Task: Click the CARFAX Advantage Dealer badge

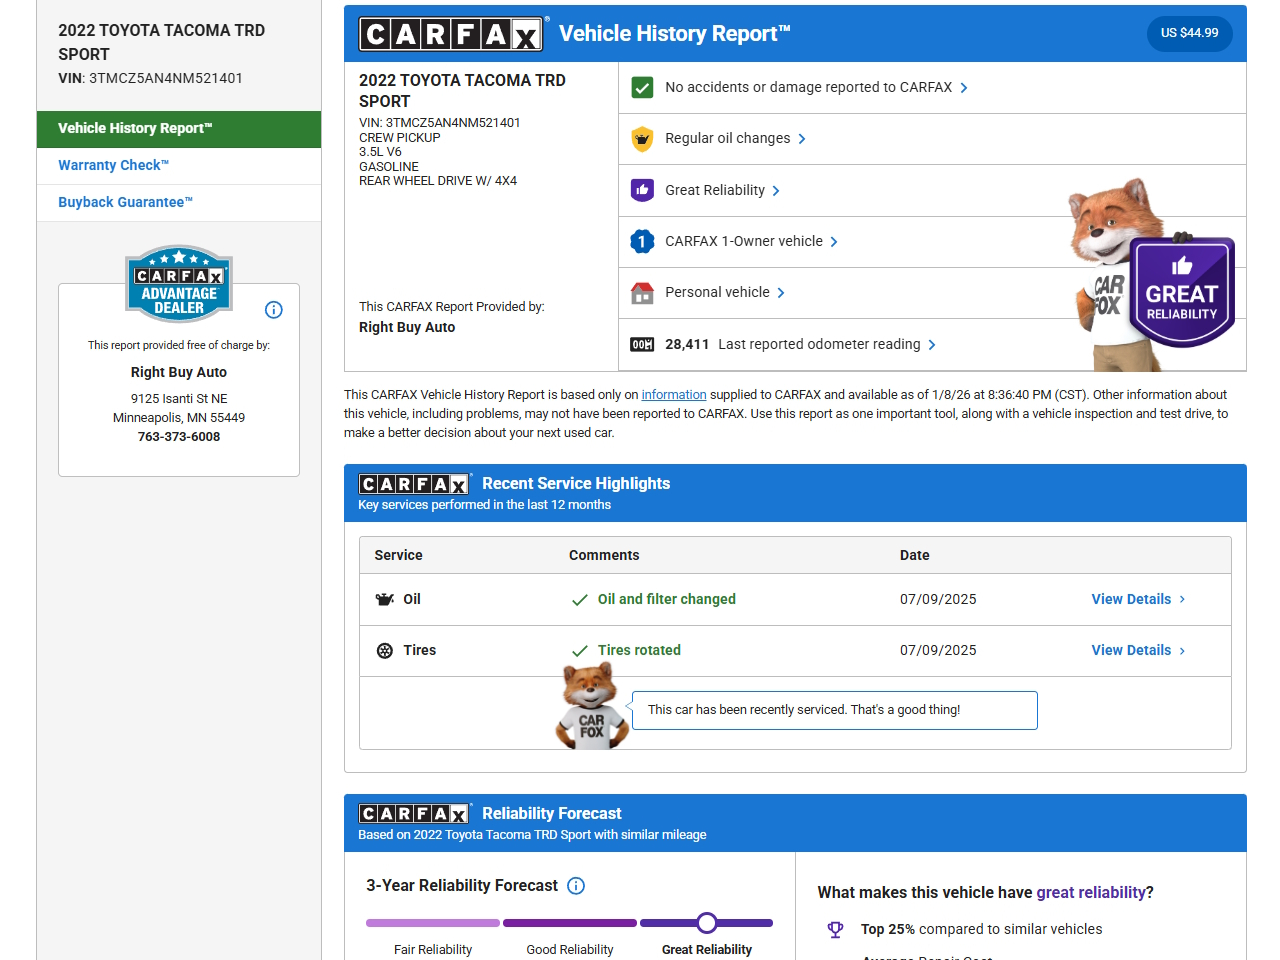Action: [179, 284]
